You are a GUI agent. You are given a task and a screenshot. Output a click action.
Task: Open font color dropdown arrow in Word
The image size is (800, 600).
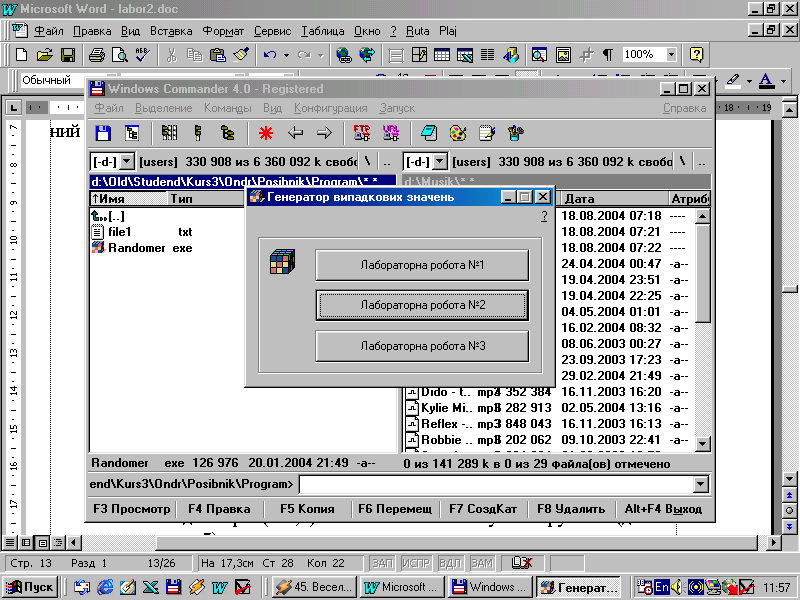(784, 81)
